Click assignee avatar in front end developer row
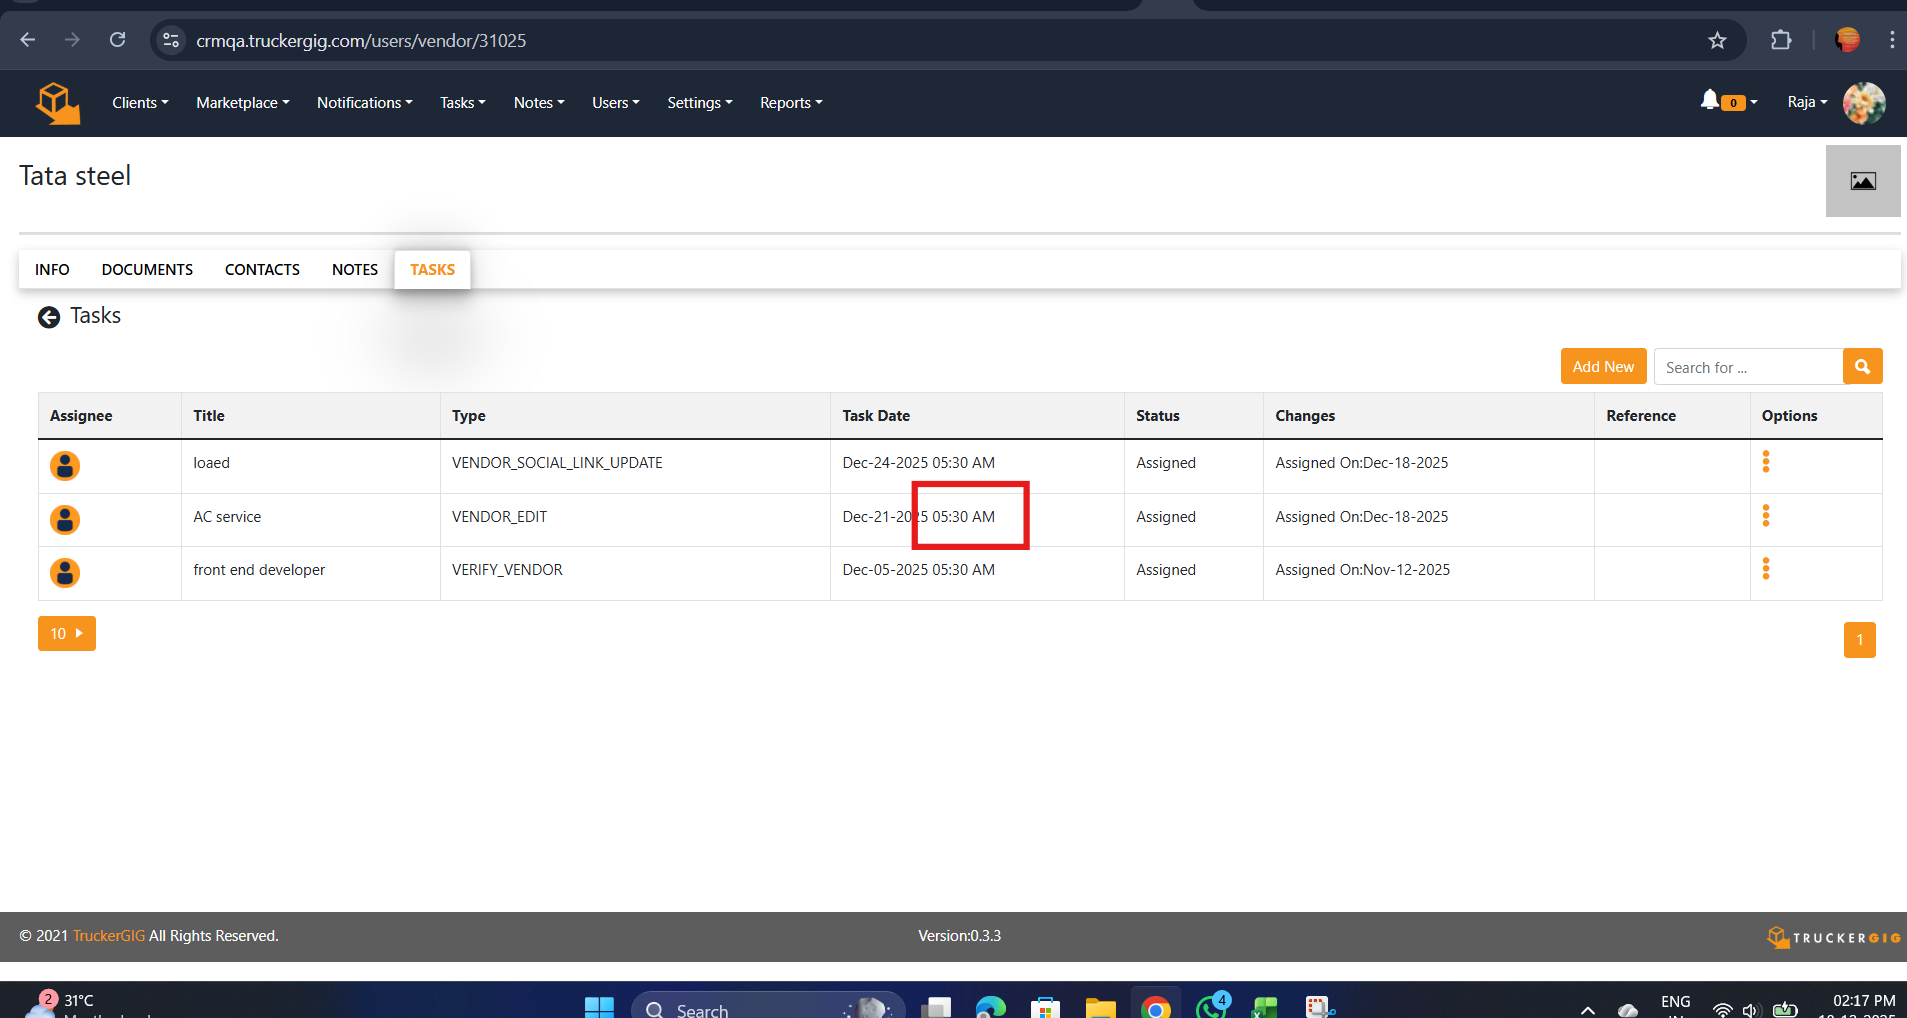 coord(65,573)
